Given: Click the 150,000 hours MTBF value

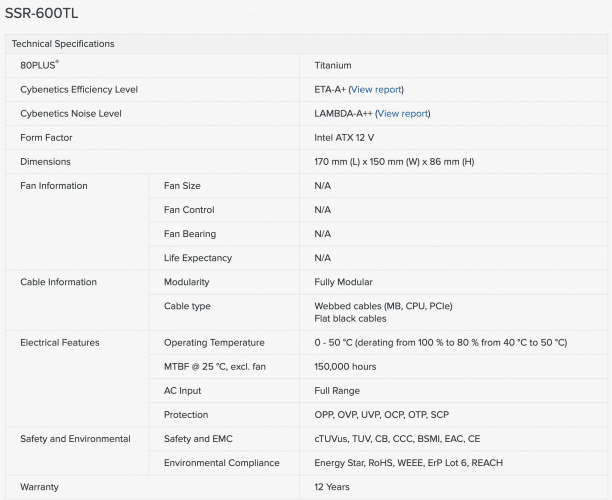Looking at the screenshot, I should (x=345, y=366).
